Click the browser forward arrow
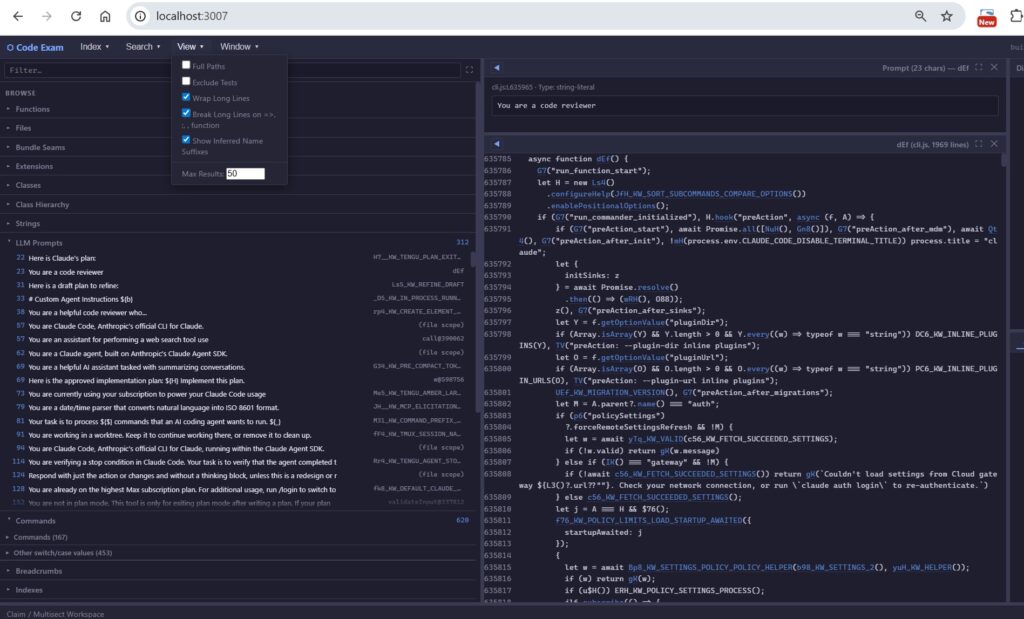This screenshot has height=619, width=1024. pyautogui.click(x=46, y=16)
